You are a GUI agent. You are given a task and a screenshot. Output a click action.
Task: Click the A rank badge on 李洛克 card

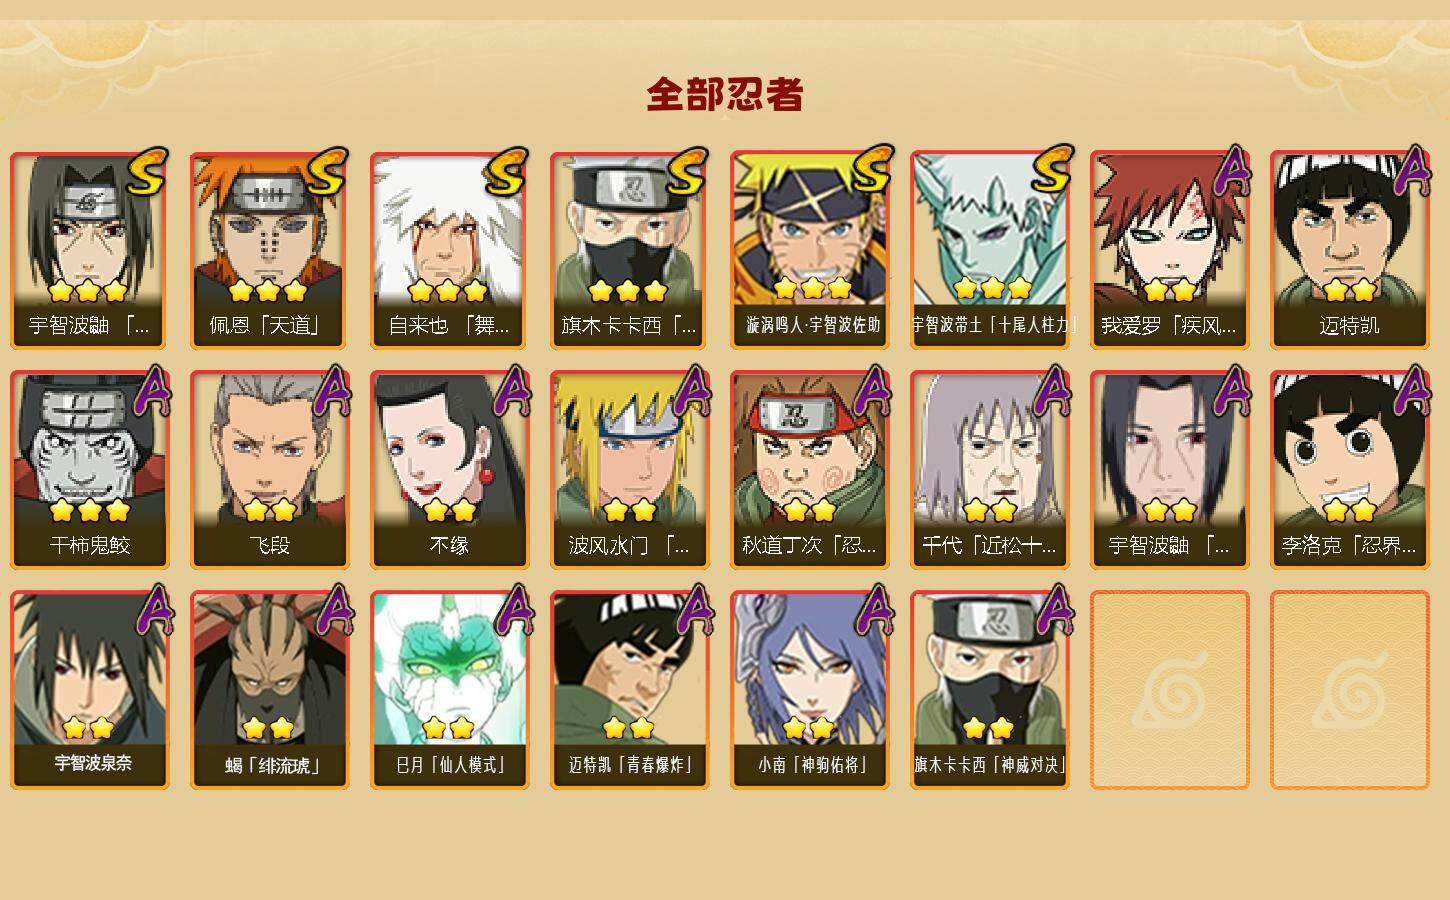(x=1411, y=392)
